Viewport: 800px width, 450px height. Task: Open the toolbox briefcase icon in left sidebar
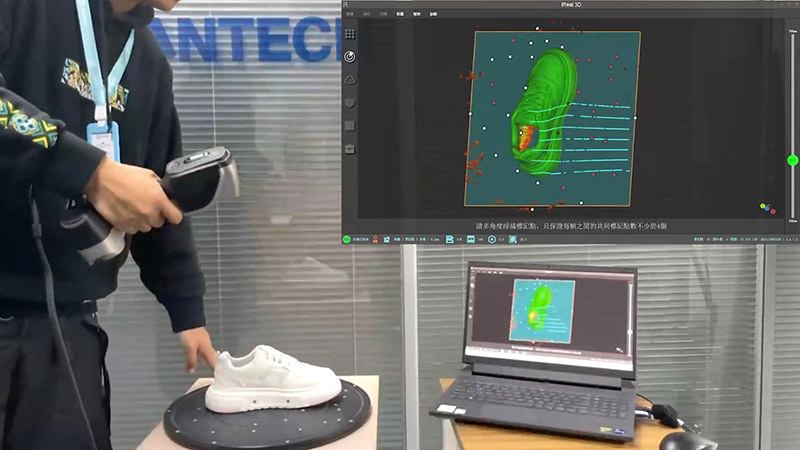click(x=349, y=149)
